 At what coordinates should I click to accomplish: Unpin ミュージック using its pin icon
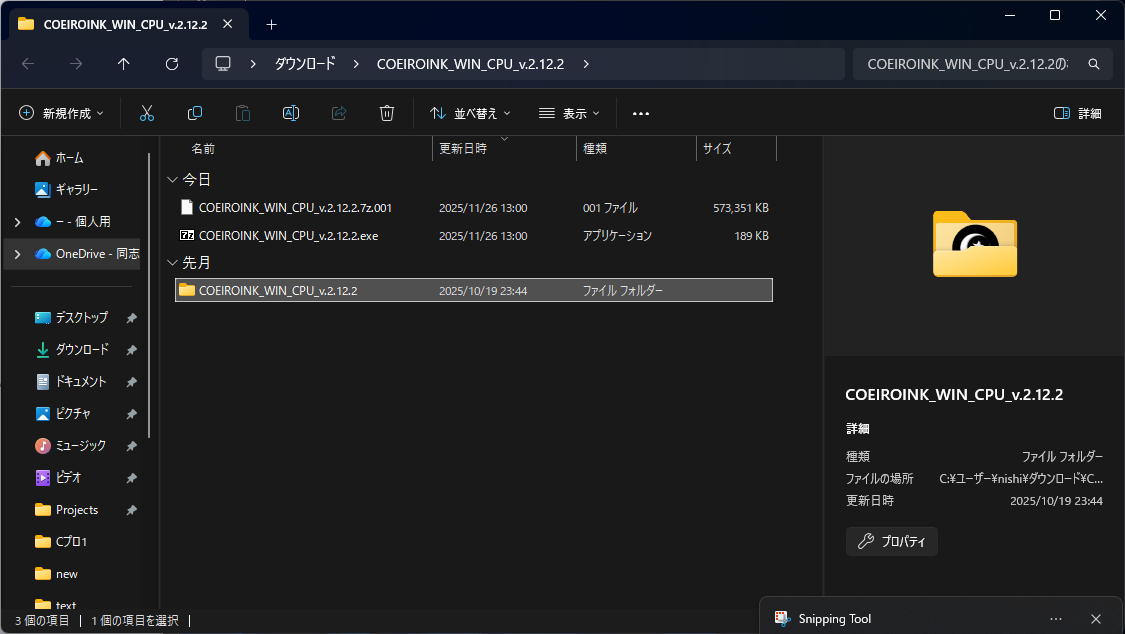(132, 445)
